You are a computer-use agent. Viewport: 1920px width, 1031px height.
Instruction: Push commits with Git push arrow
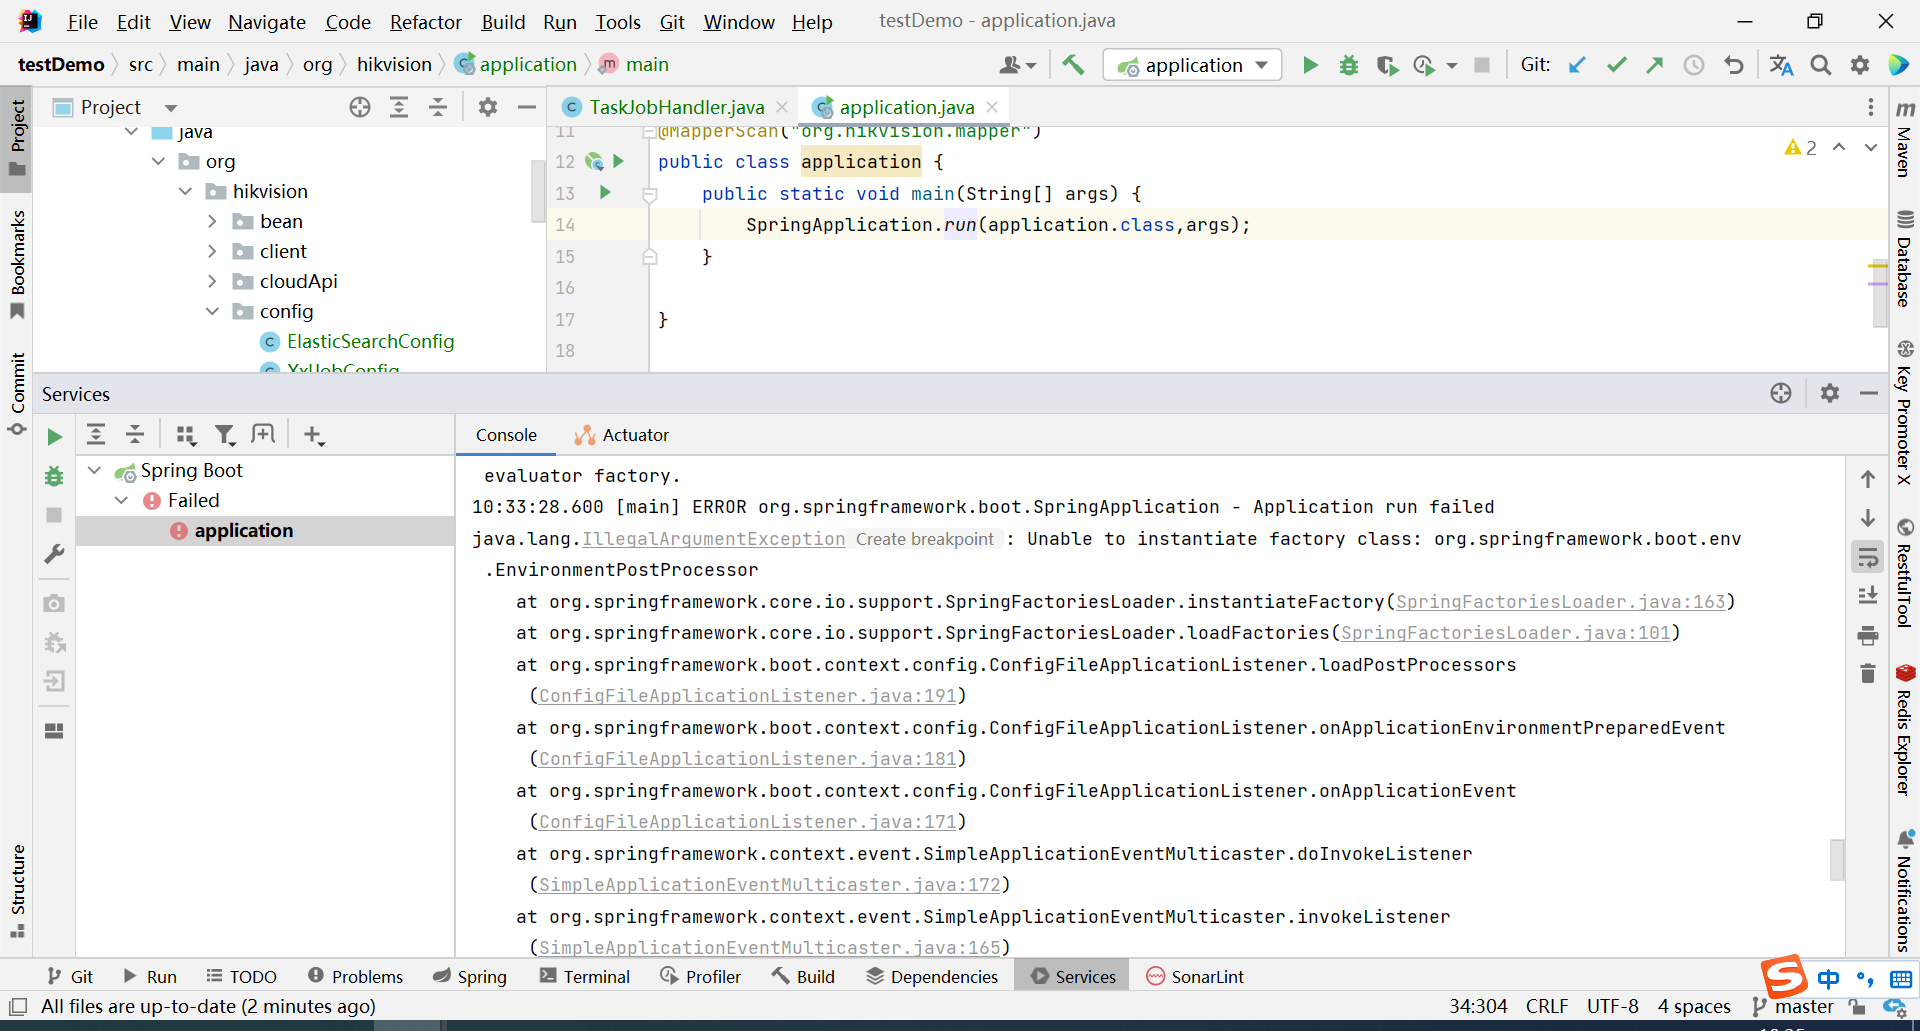click(1655, 65)
